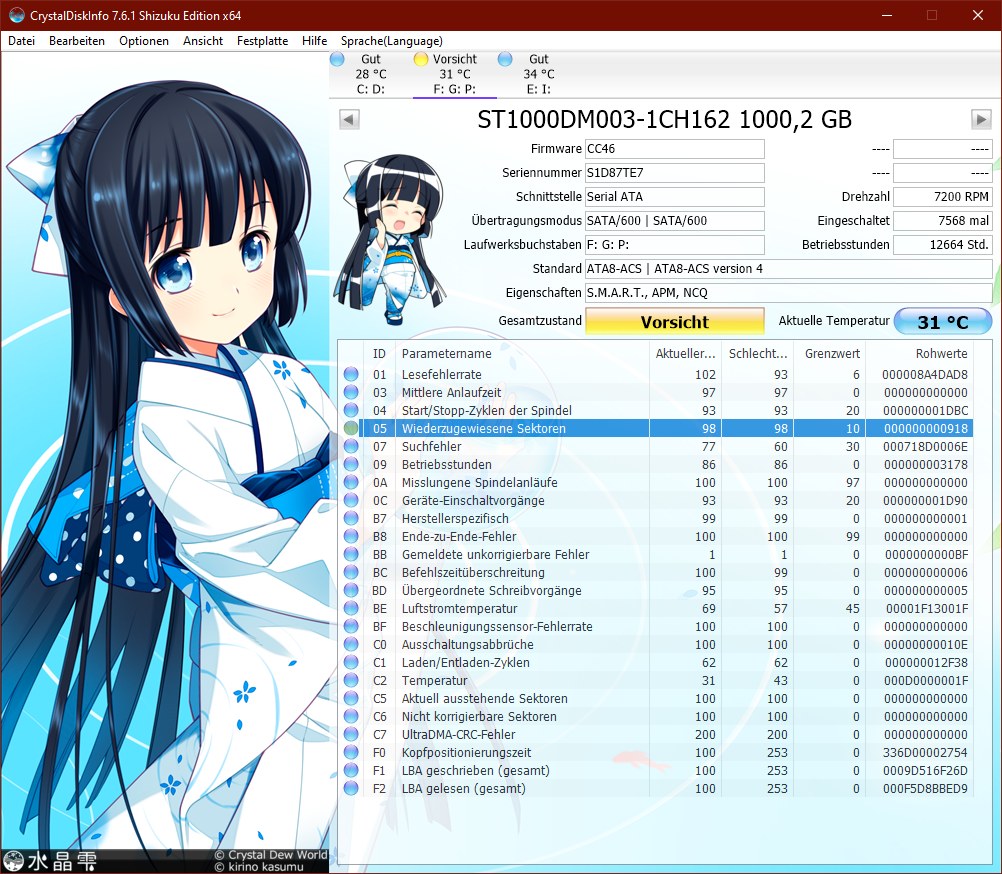Open the Ansicht menu
Screen dimensions: 1002x874
click(203, 41)
